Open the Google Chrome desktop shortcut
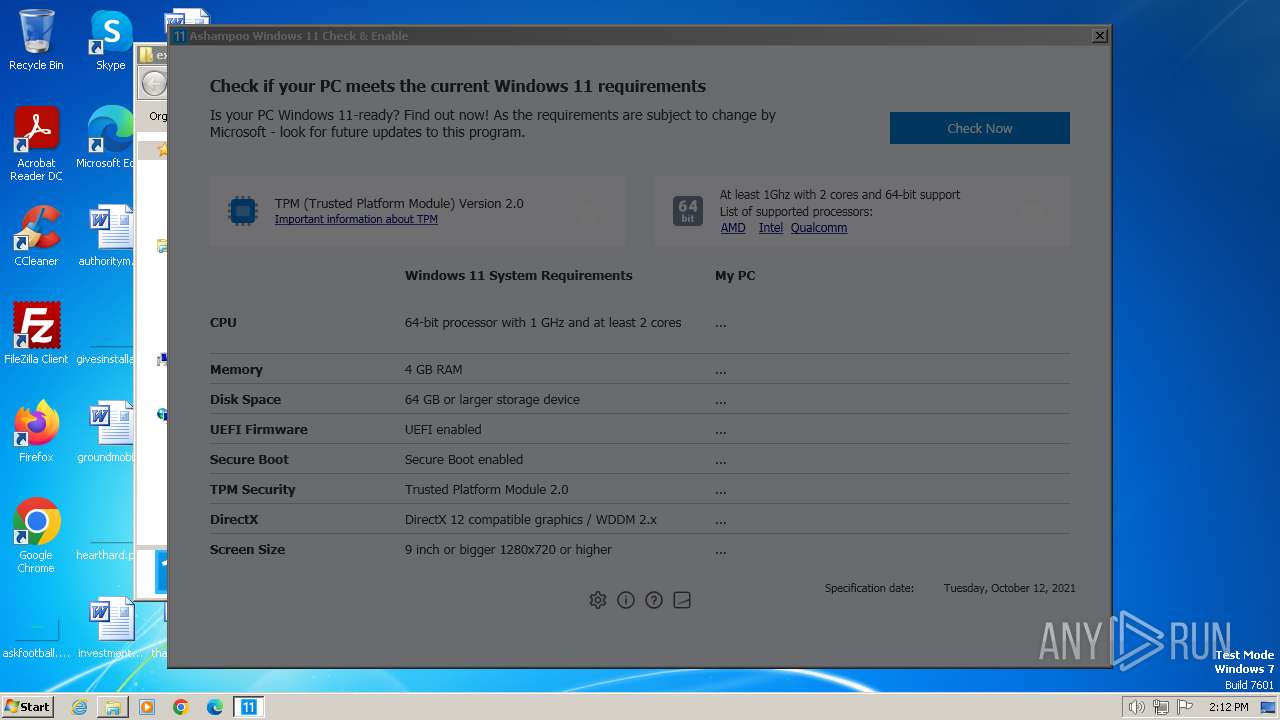 pos(36,536)
